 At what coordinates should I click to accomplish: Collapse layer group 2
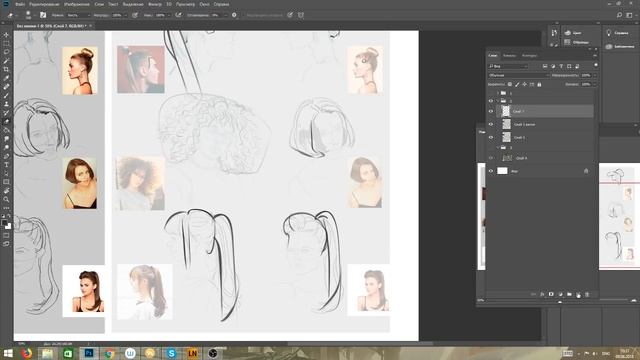(x=498, y=101)
